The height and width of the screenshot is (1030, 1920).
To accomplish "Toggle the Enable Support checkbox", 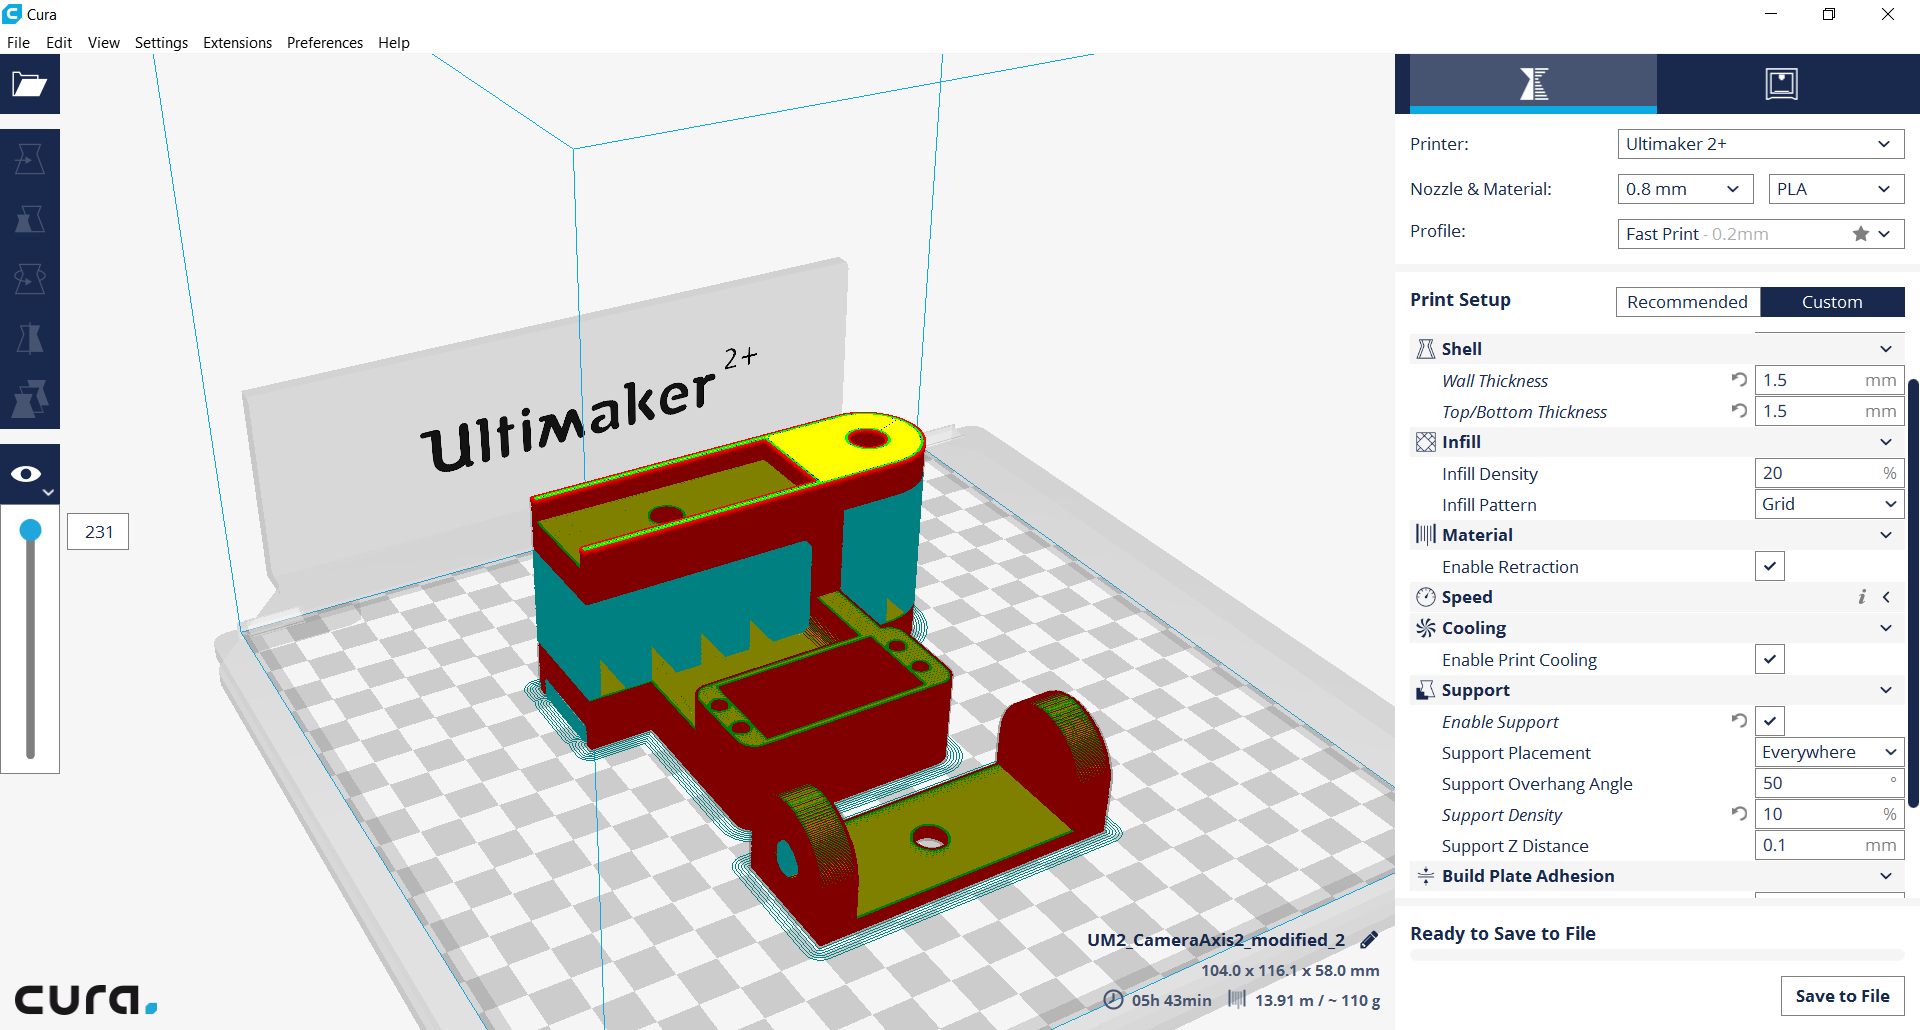I will [x=1770, y=721].
